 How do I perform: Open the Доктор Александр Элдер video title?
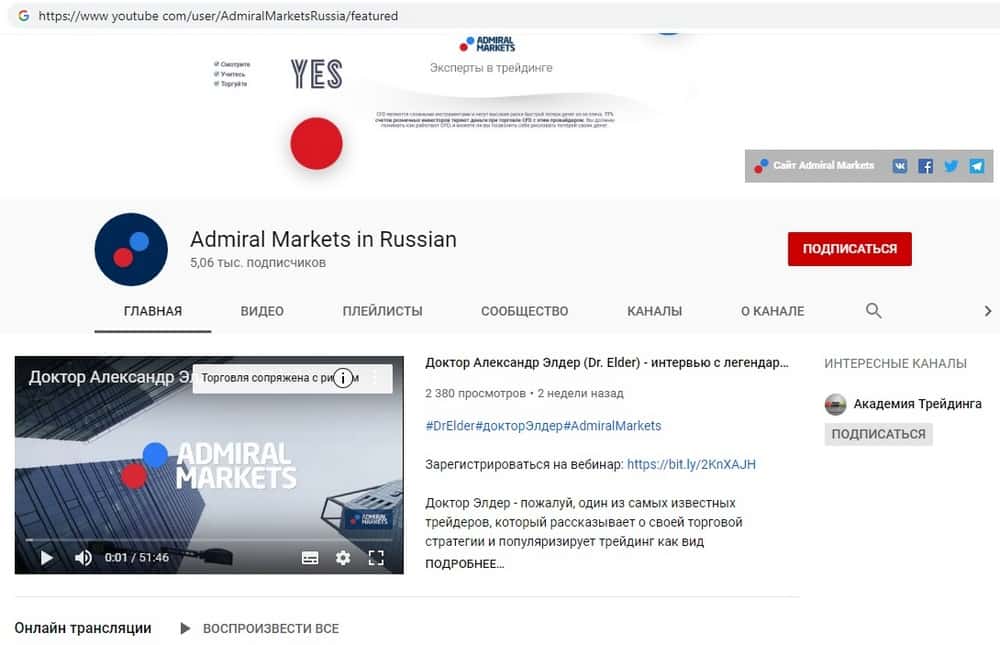point(607,362)
